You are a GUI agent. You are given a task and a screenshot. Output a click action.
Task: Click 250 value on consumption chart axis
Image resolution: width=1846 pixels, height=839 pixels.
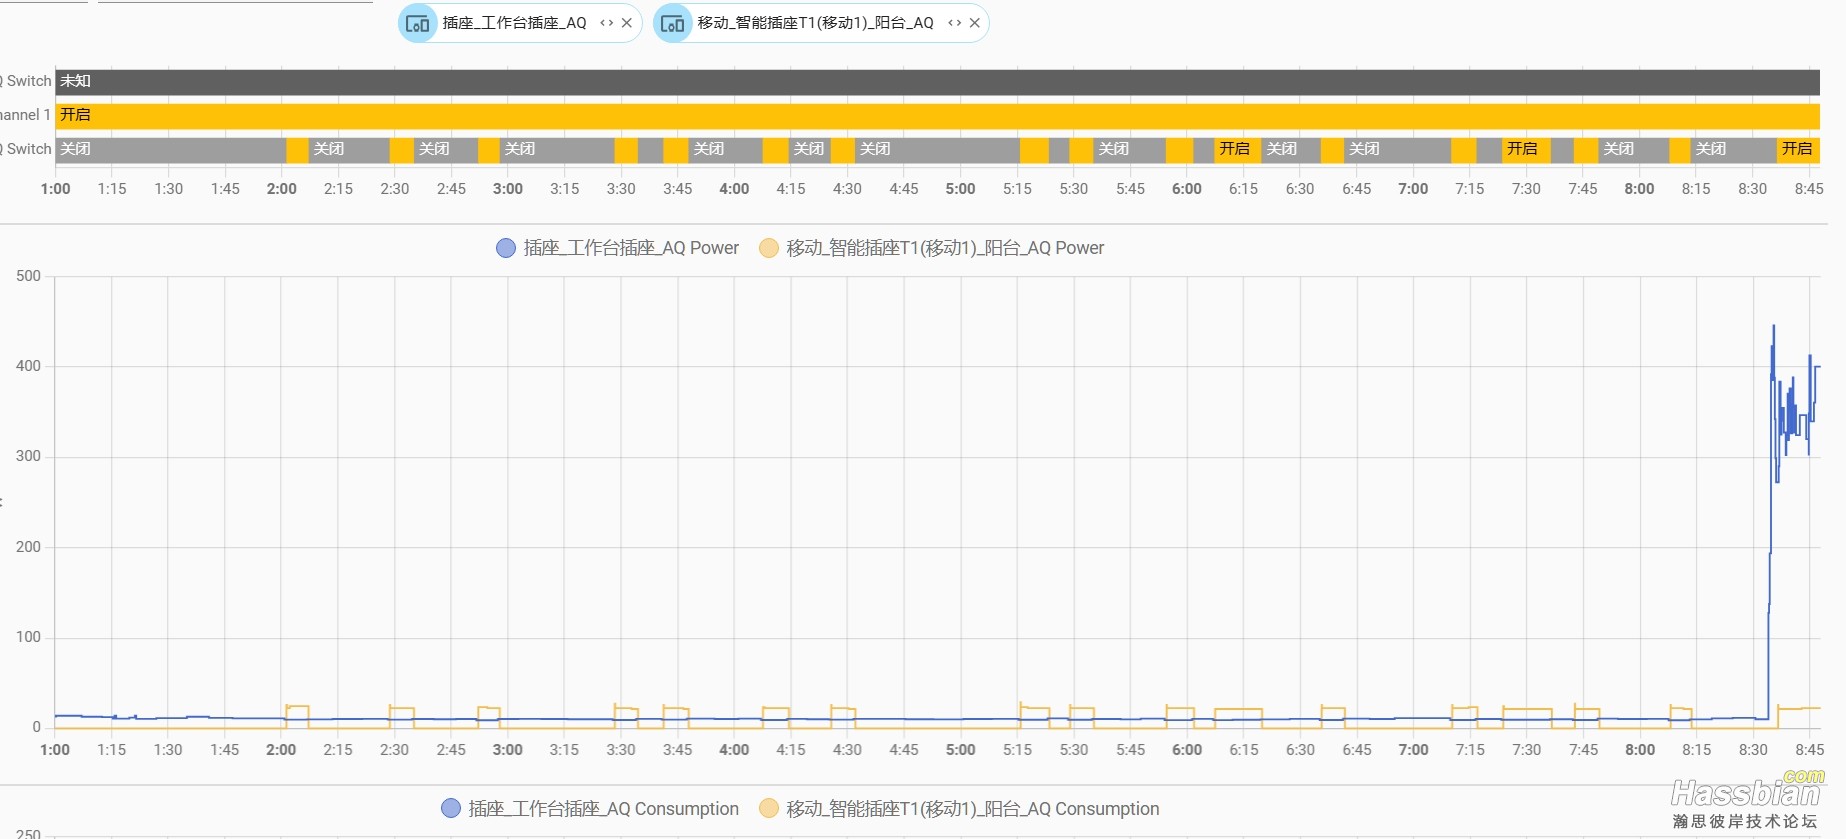click(x=28, y=833)
